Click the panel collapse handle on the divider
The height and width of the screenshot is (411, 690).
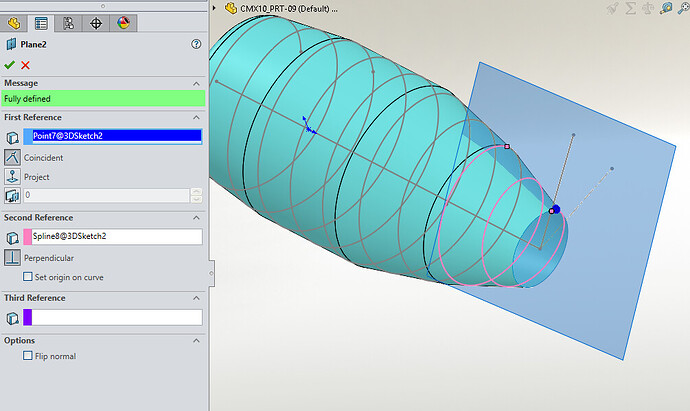pyautogui.click(x=211, y=273)
